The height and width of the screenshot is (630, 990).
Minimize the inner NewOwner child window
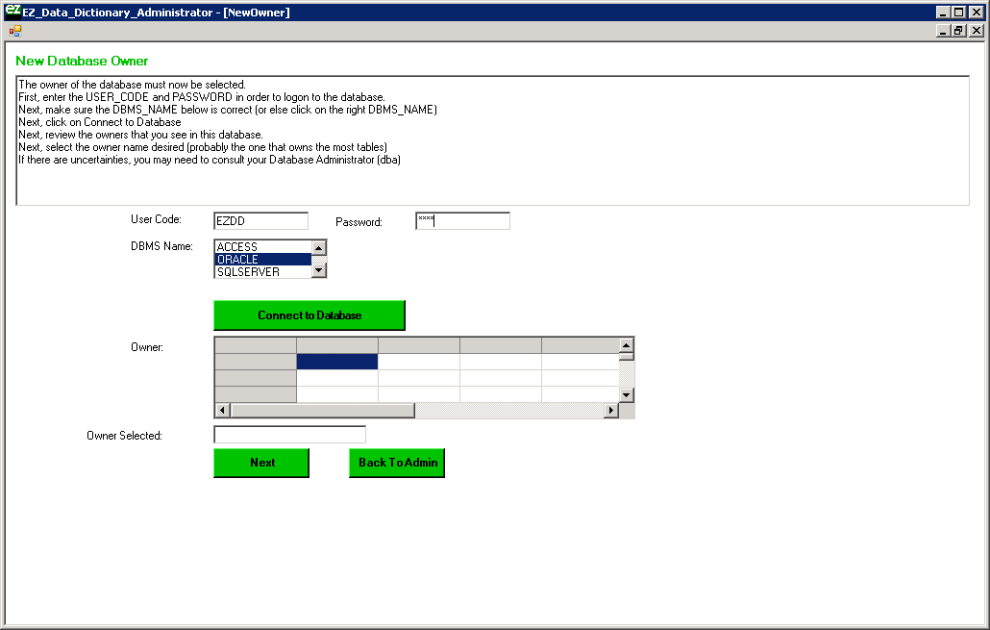[x=943, y=31]
